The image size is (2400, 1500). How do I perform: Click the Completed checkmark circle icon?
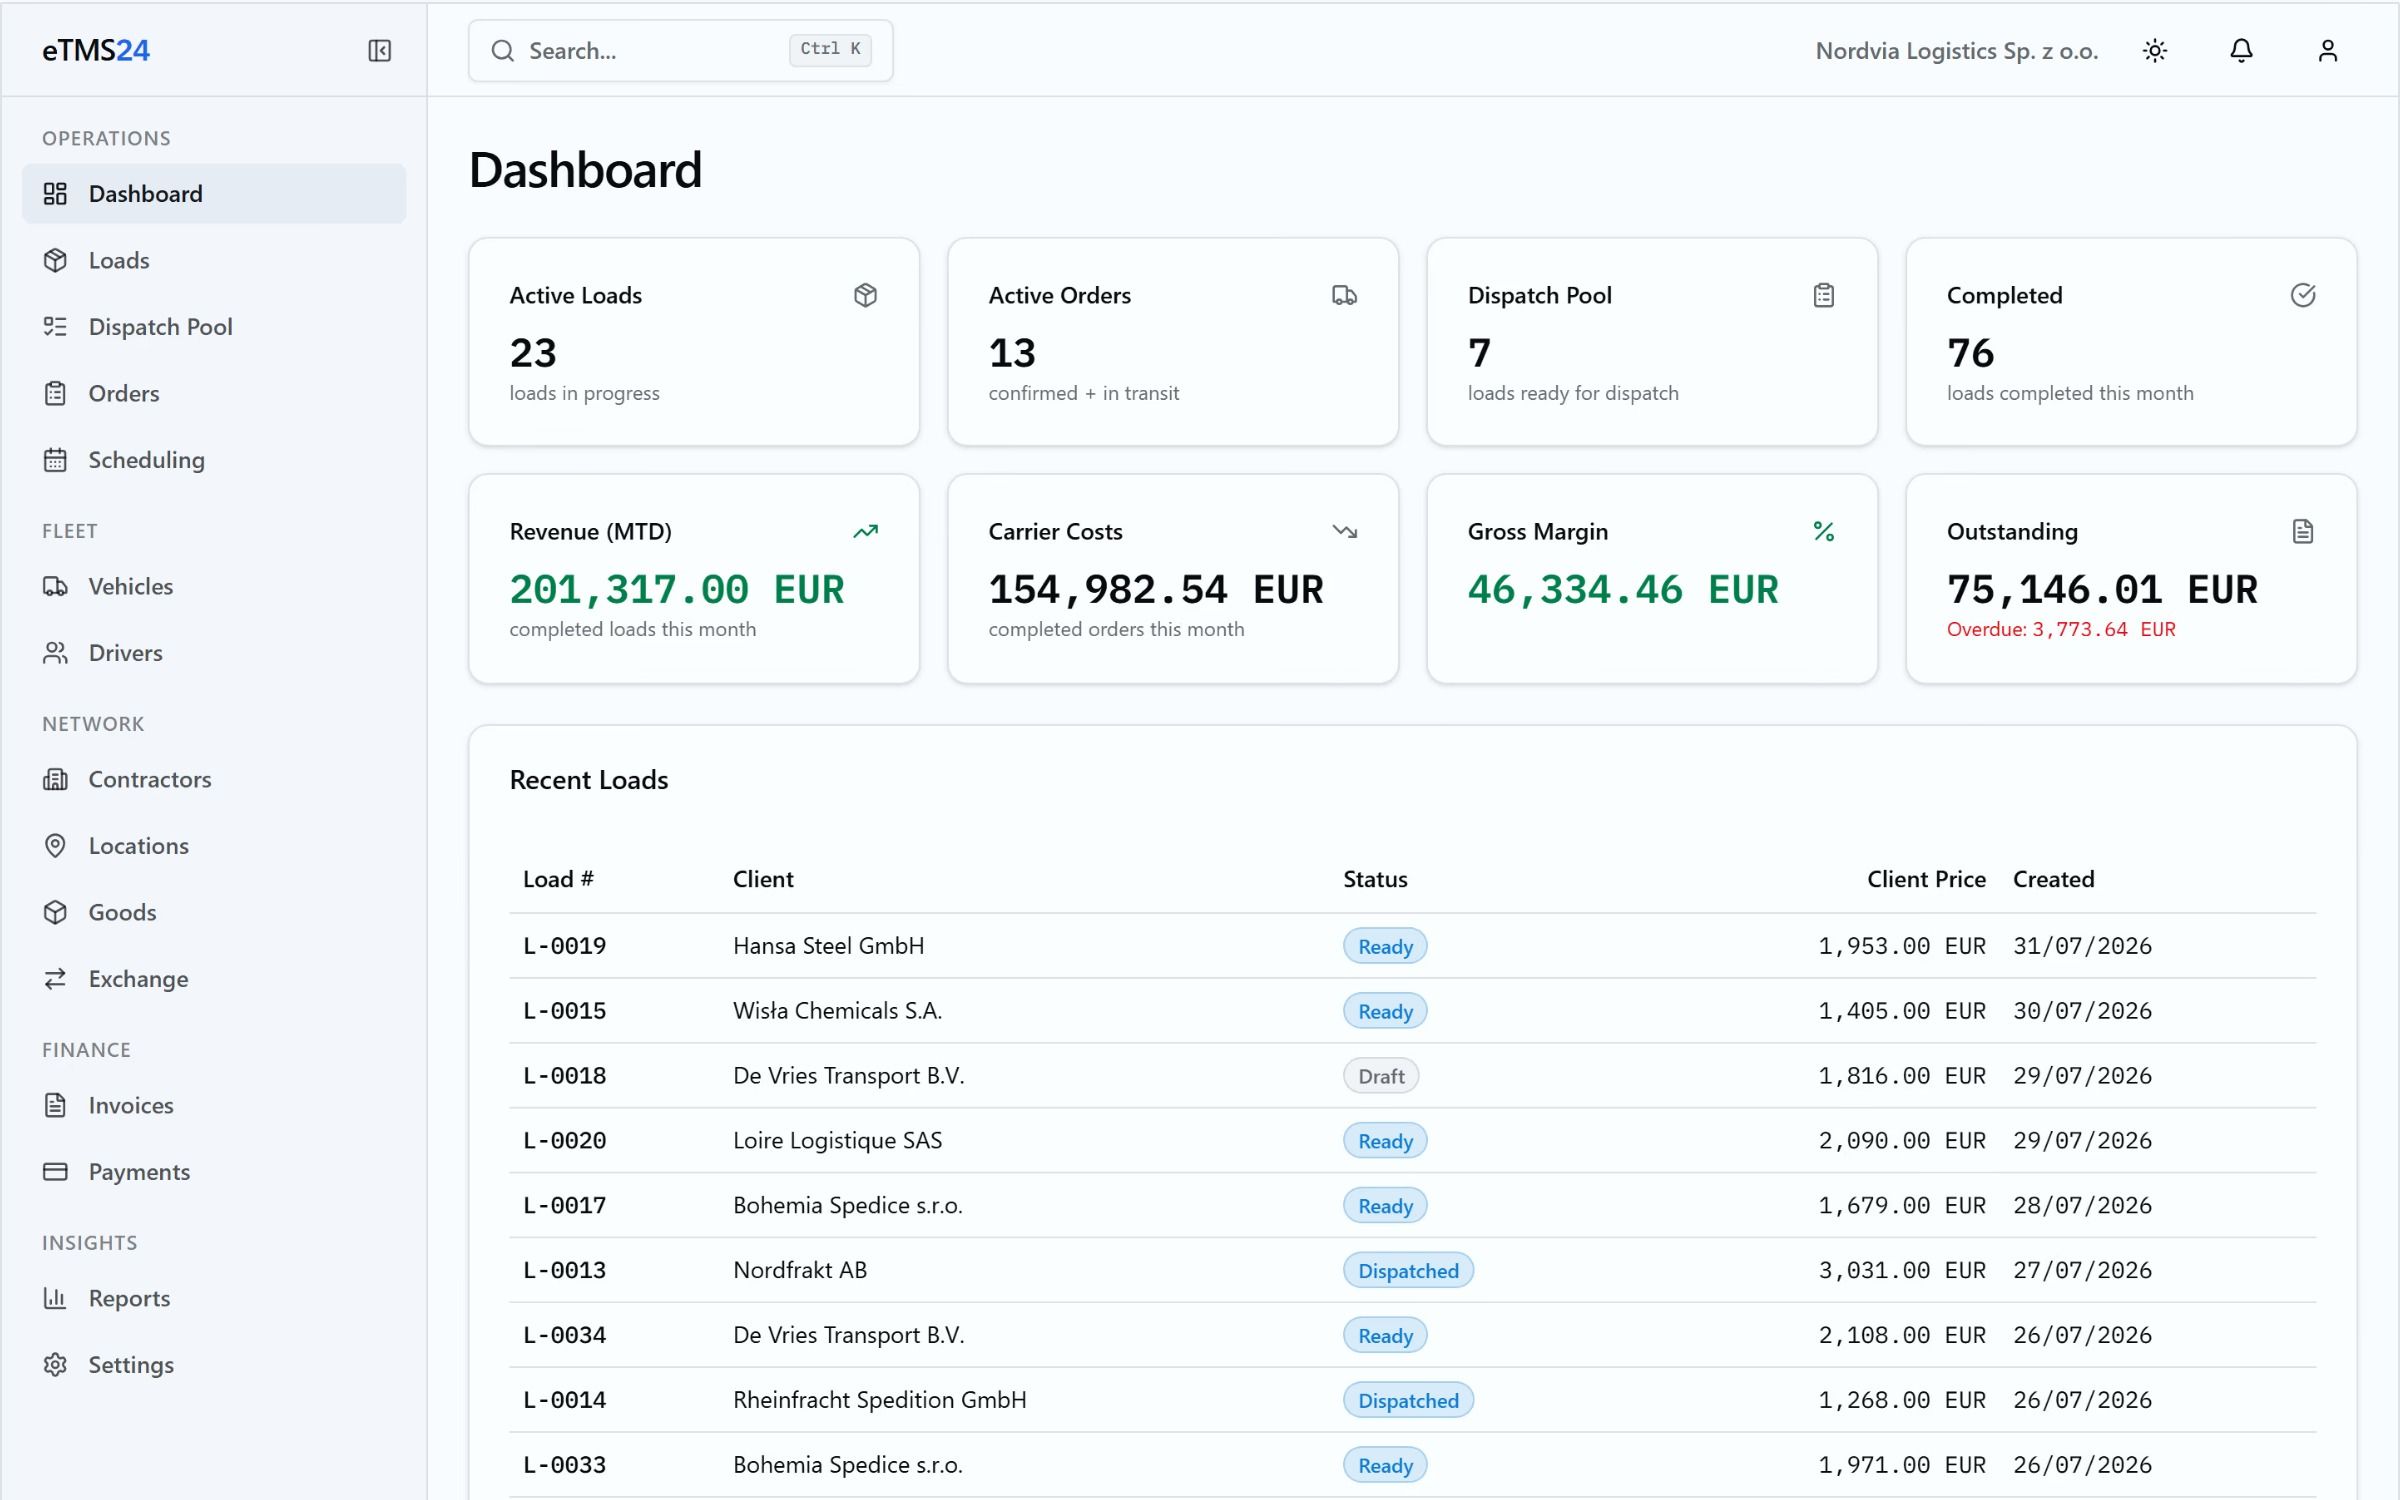click(x=2302, y=295)
